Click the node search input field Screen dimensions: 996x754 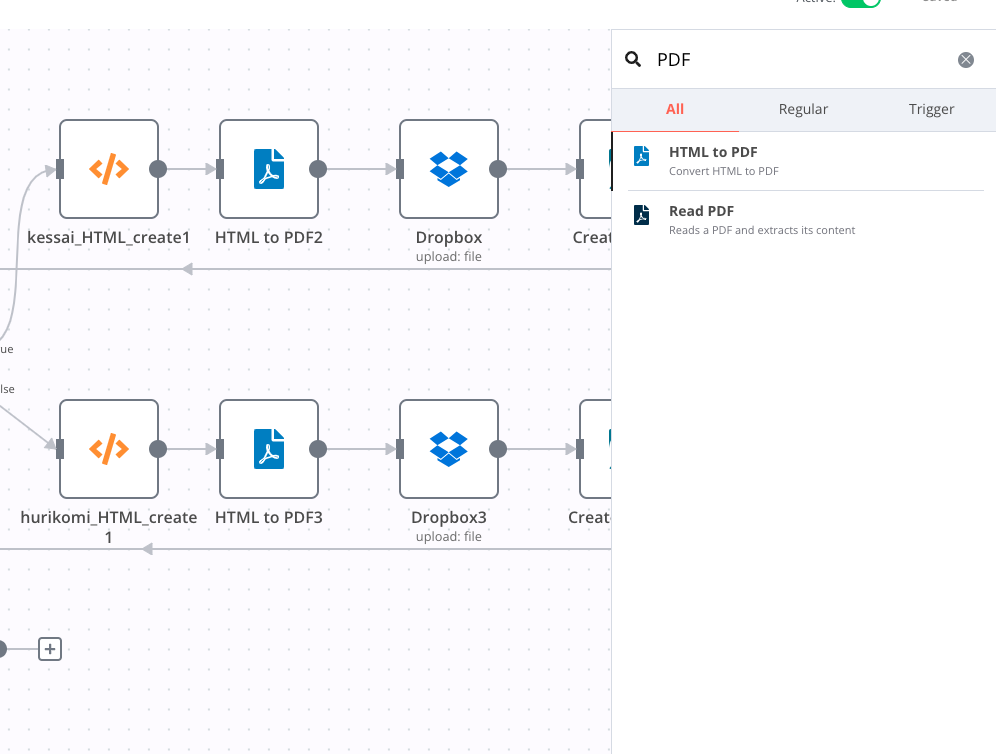[x=800, y=60]
